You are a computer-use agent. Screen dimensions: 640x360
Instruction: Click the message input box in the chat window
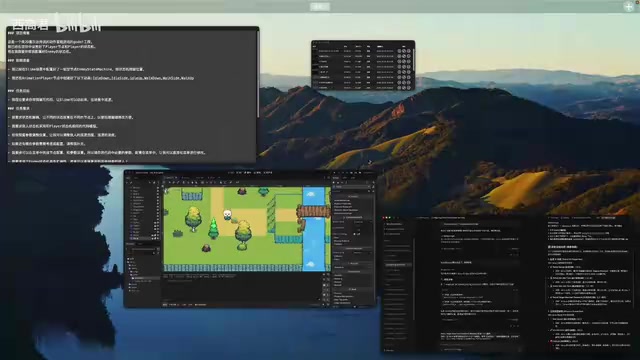click(480, 347)
